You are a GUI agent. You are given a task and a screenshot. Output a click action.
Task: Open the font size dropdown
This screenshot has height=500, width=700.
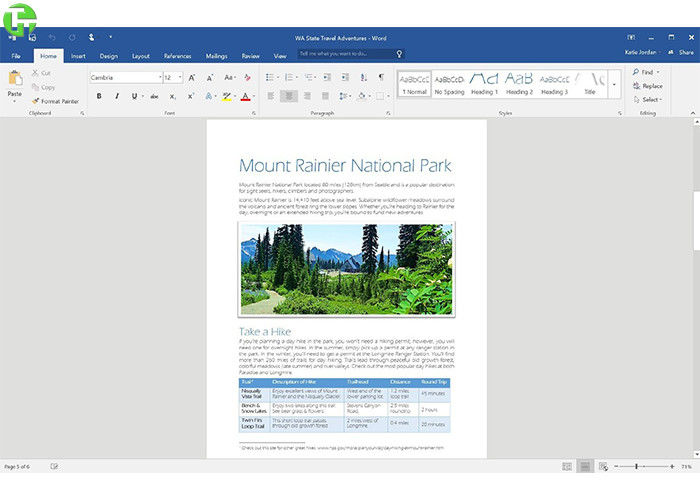[181, 77]
